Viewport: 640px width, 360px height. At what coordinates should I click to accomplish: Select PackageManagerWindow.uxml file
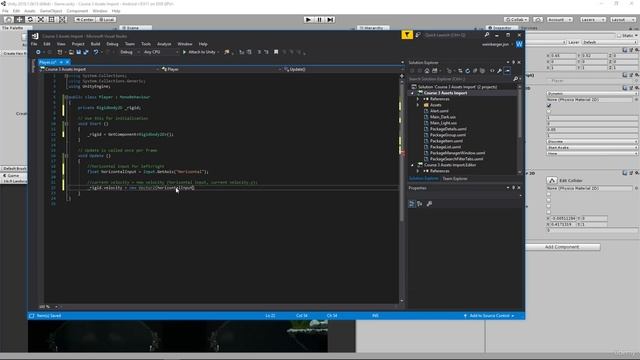pos(458,153)
